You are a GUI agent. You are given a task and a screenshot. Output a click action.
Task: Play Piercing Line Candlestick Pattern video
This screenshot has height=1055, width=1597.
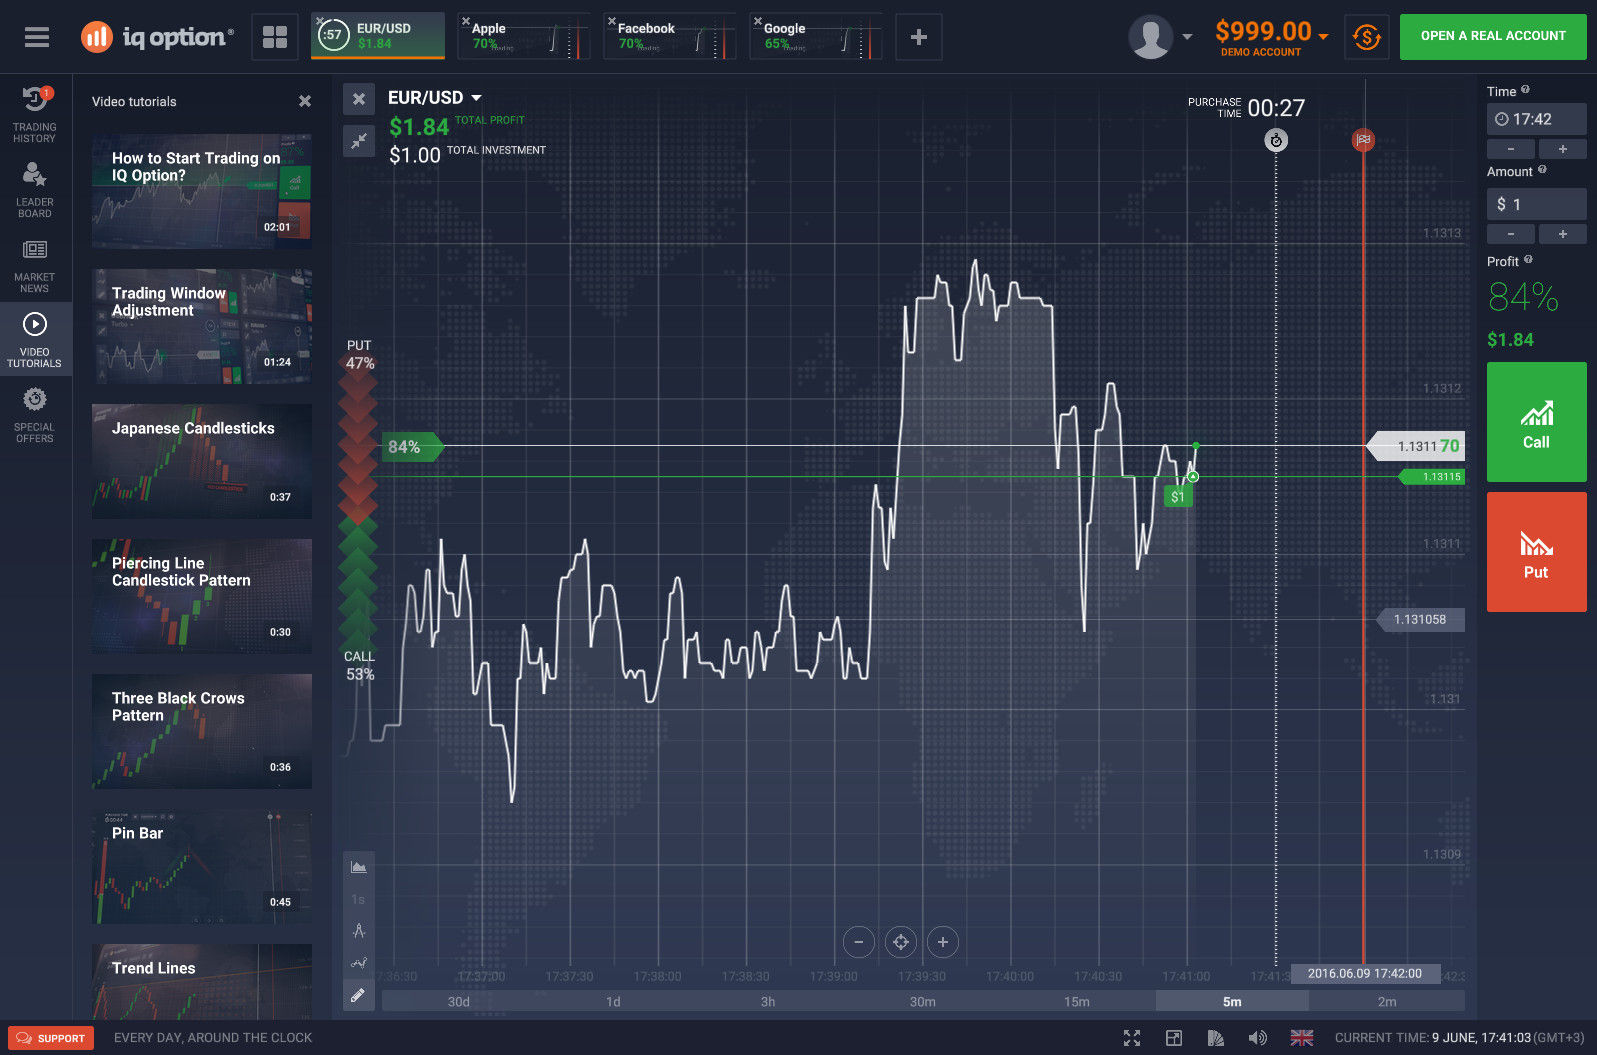click(201, 596)
